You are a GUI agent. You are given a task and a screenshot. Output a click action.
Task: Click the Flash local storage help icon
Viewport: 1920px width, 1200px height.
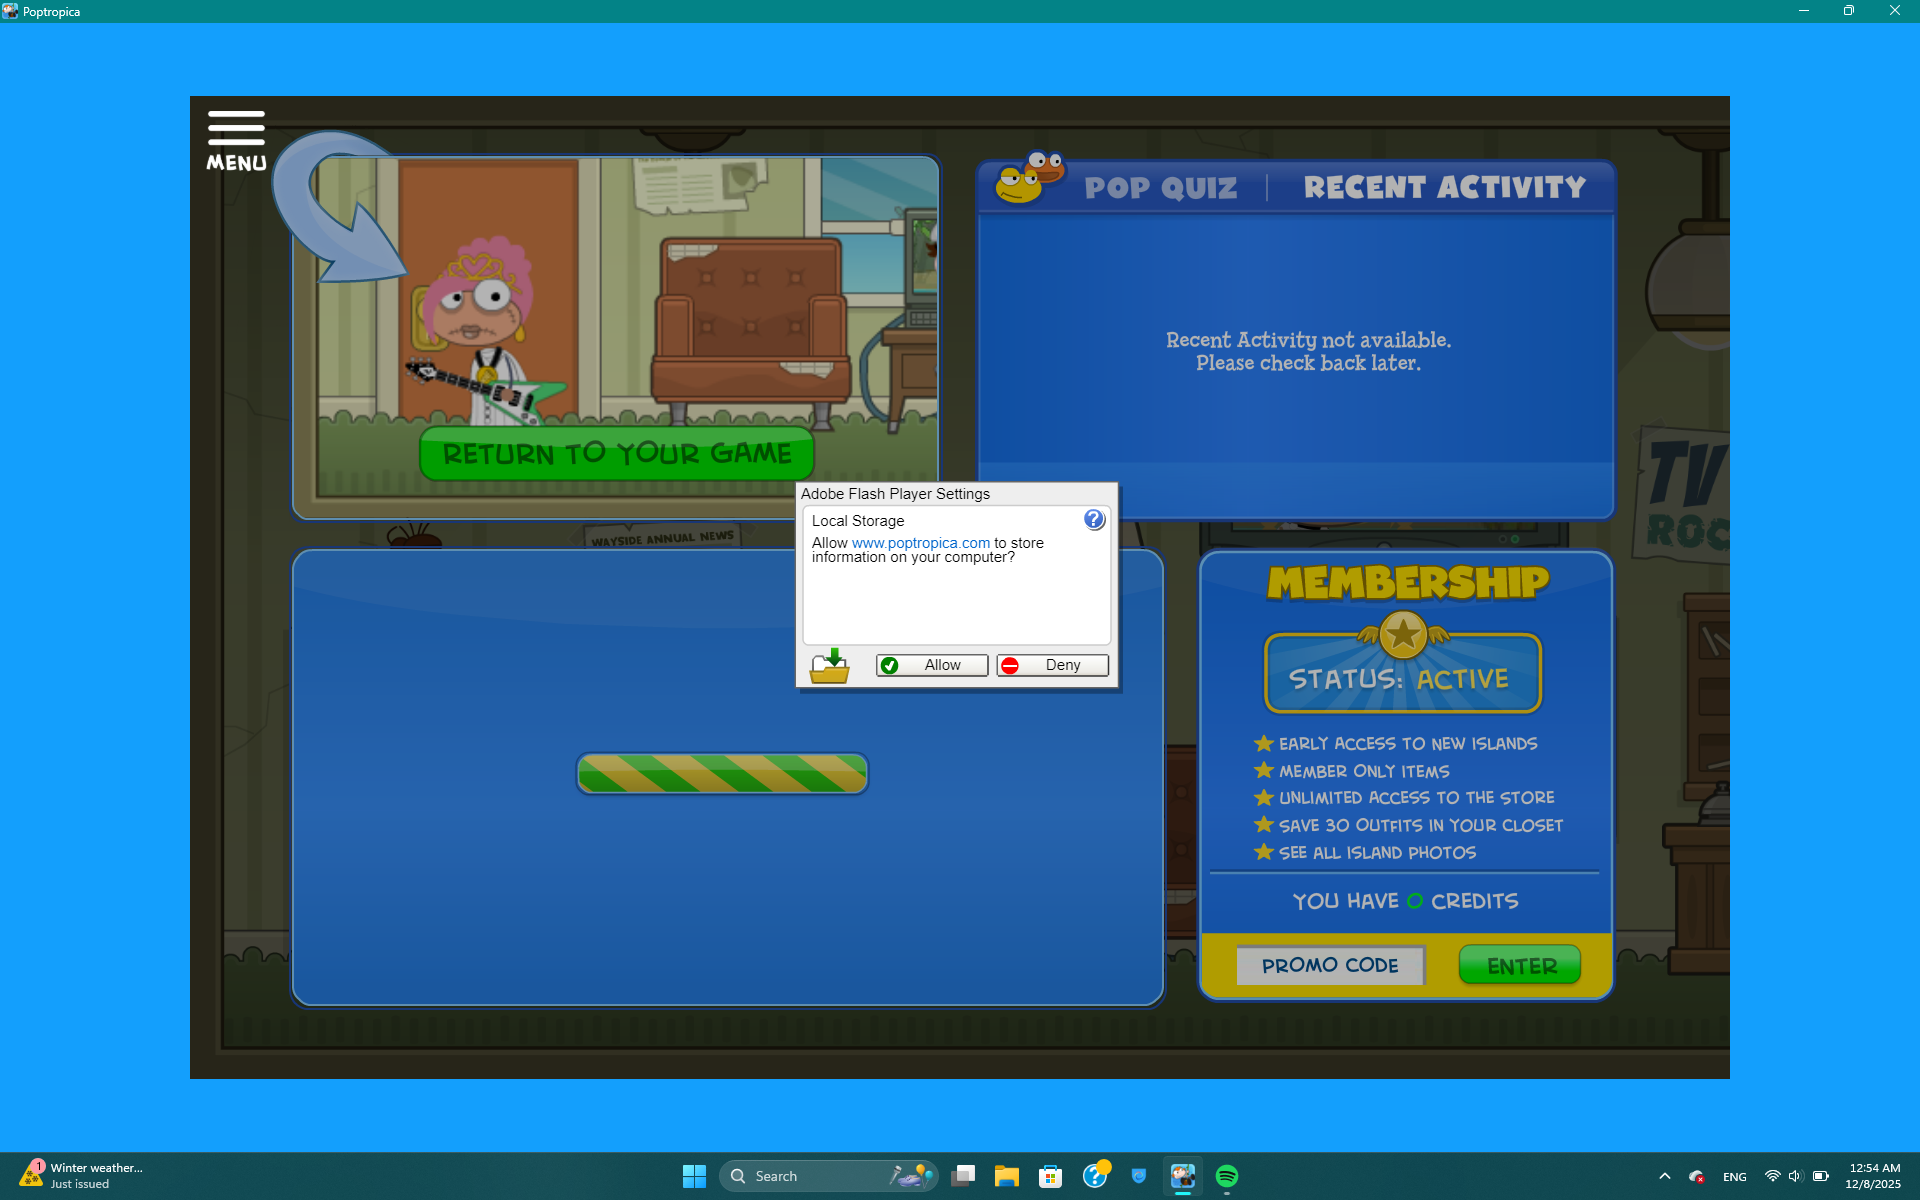click(1094, 519)
